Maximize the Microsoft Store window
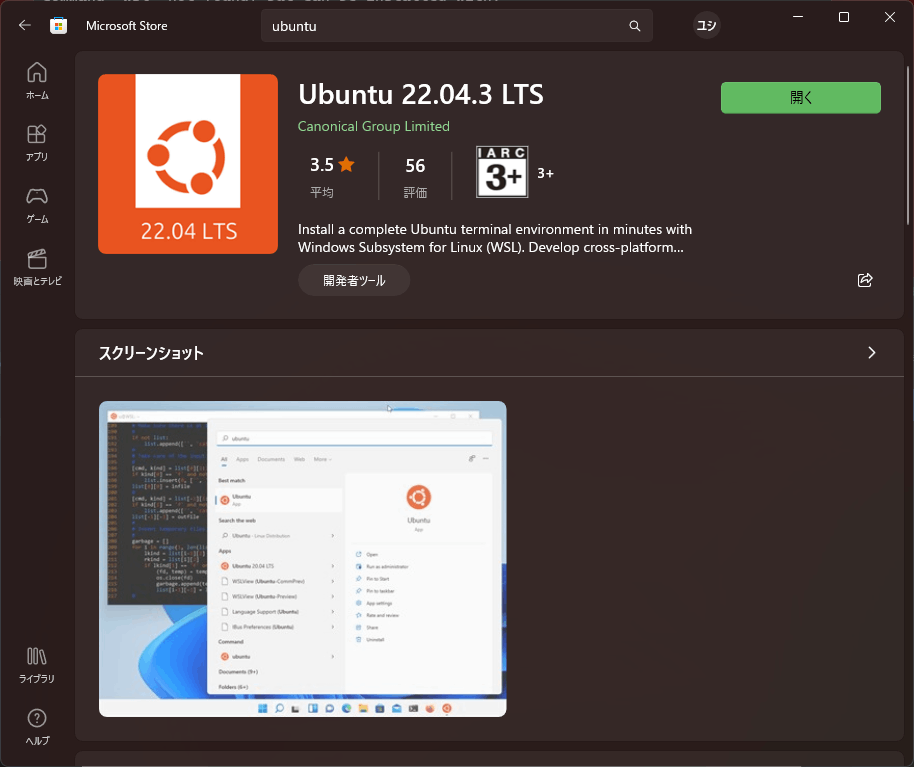The image size is (914, 767). coord(843,17)
